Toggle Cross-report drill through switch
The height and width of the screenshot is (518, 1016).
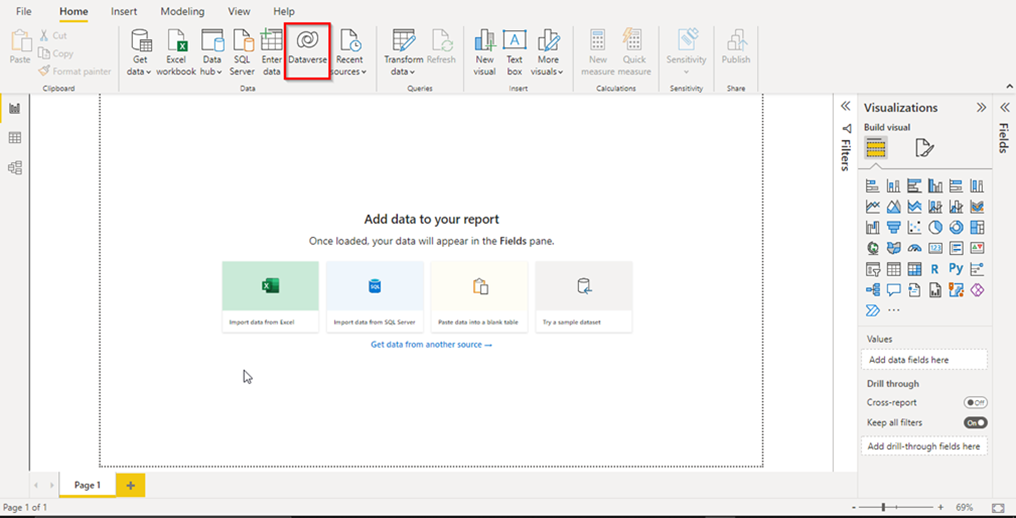pos(975,402)
